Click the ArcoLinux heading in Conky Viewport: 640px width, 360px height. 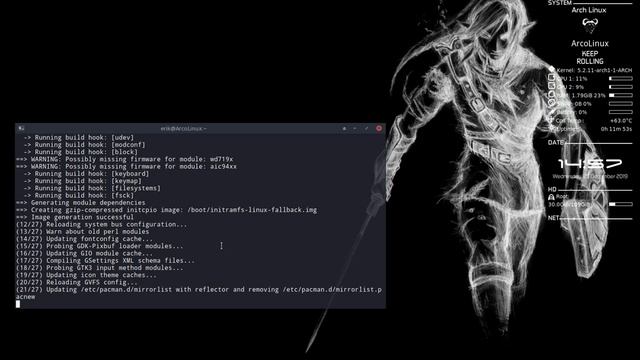coord(590,43)
